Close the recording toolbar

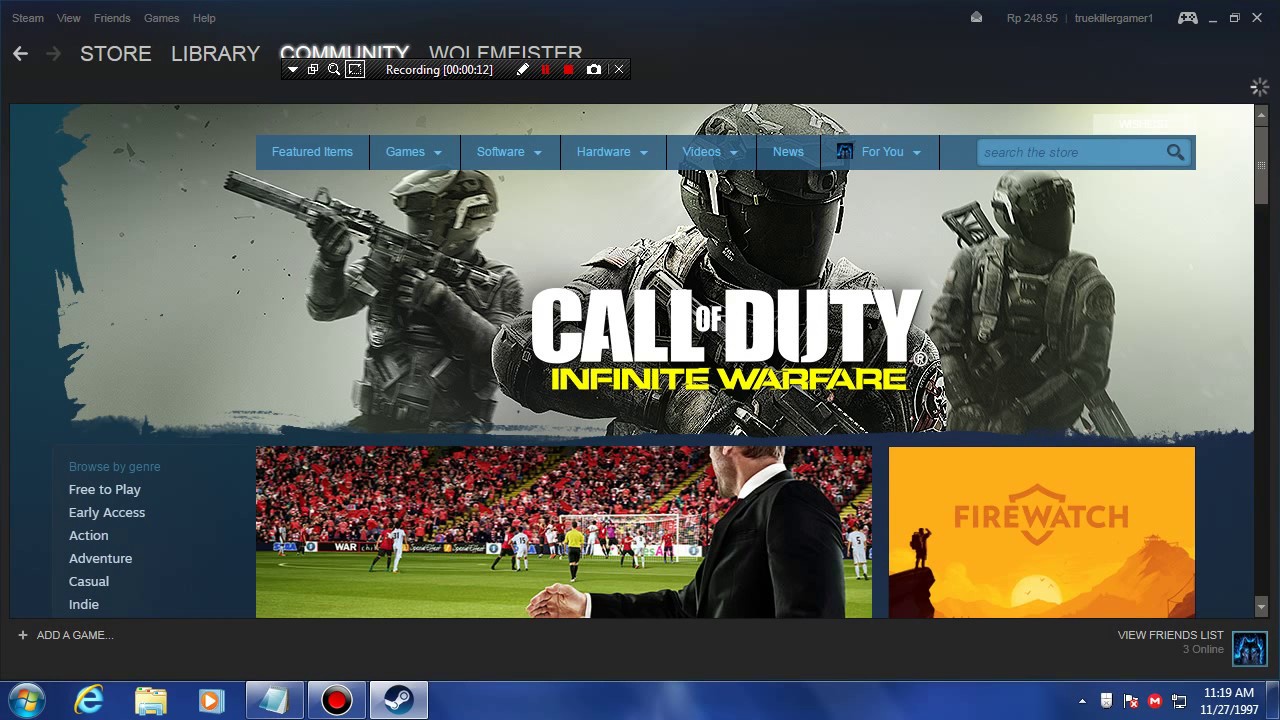(x=619, y=69)
